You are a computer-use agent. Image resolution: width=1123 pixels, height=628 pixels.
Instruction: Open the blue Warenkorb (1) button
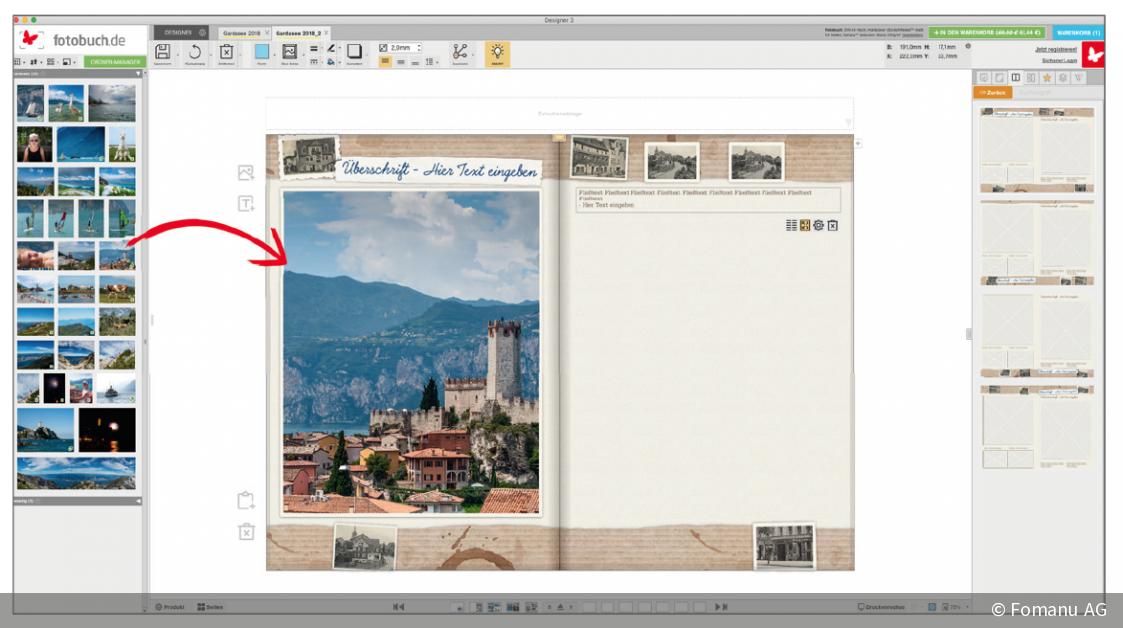click(1078, 33)
